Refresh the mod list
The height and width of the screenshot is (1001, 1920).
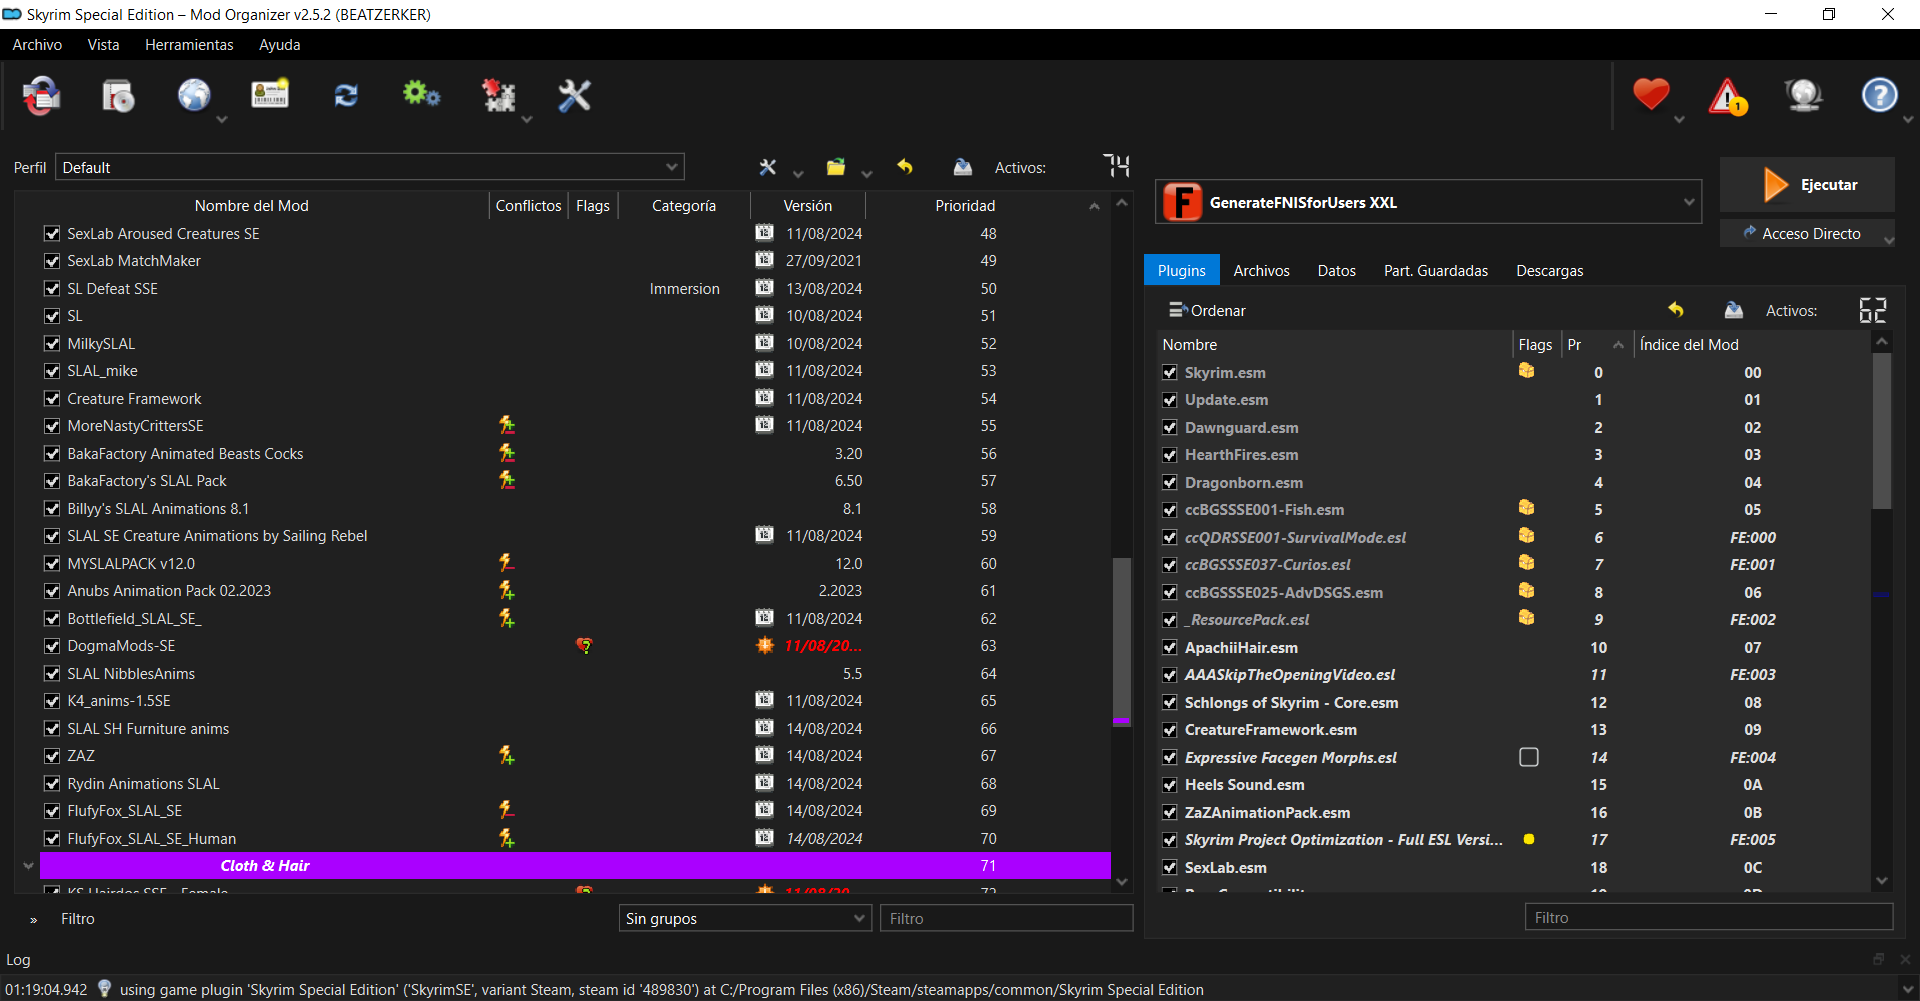click(346, 95)
